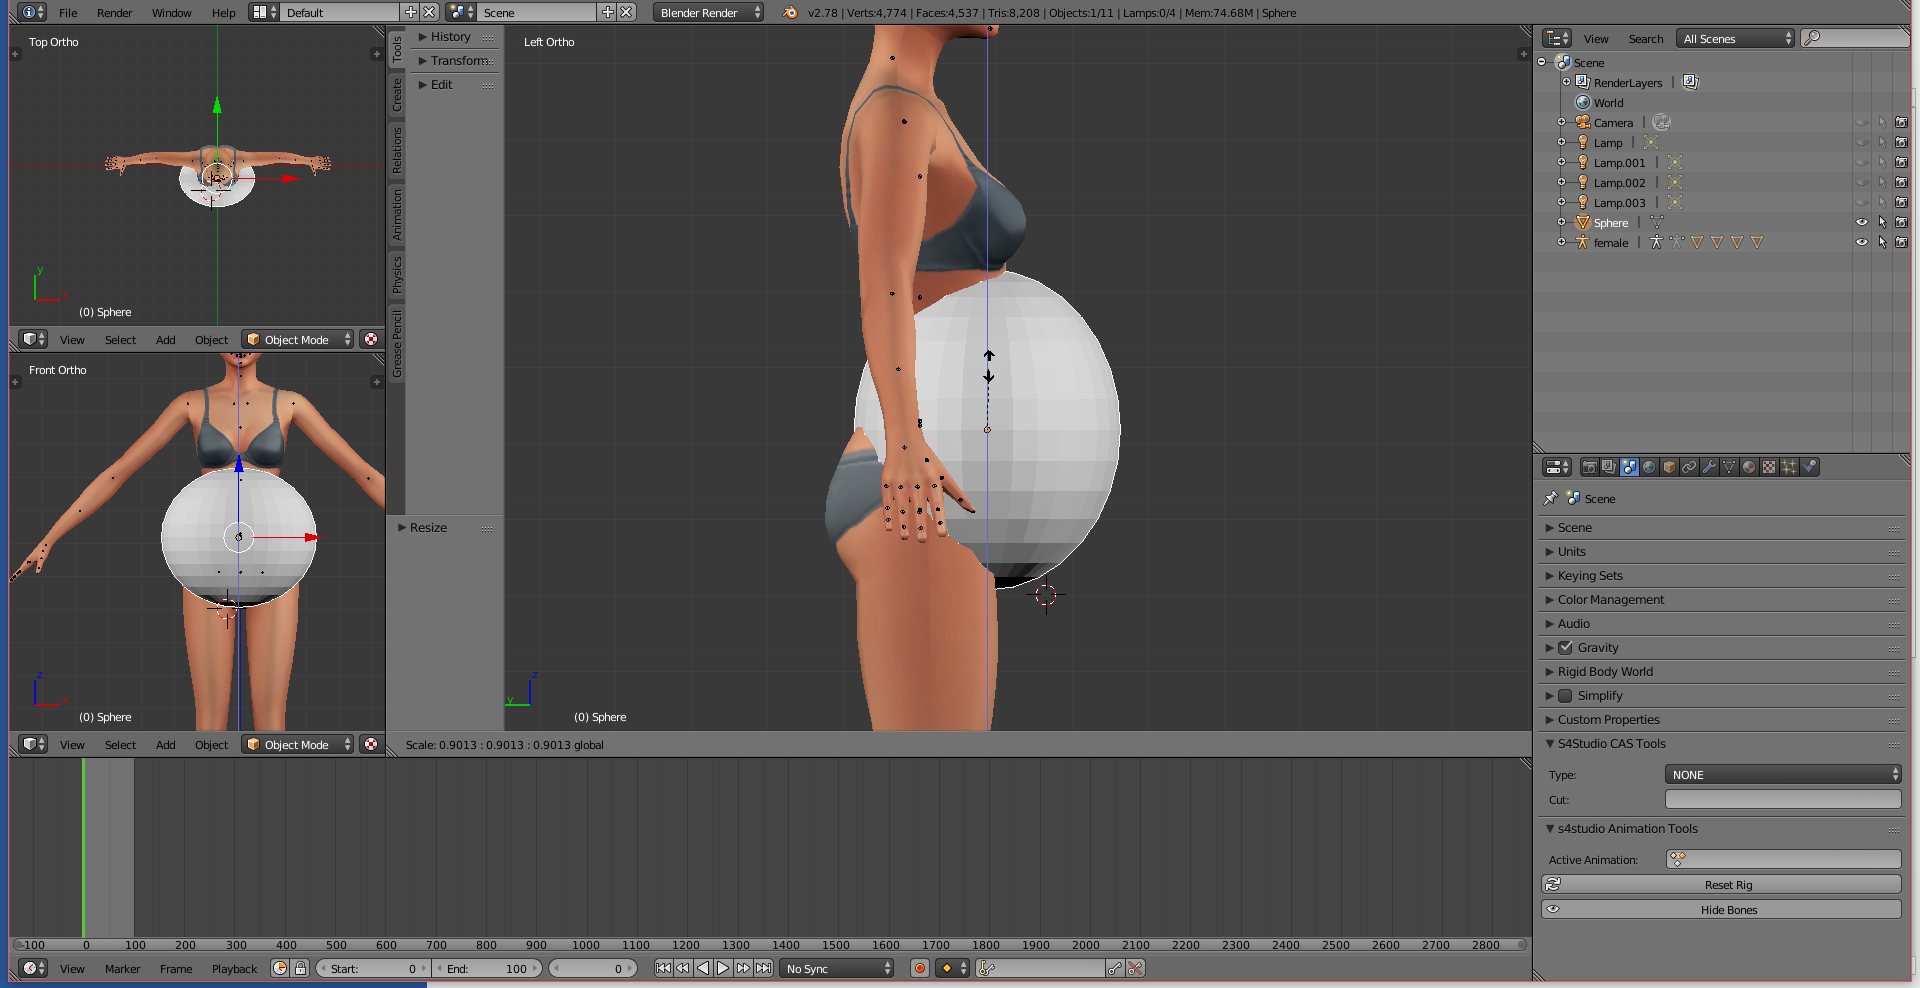This screenshot has height=988, width=1920.
Task: Switch to the World properties globe icon
Action: pos(1649,467)
